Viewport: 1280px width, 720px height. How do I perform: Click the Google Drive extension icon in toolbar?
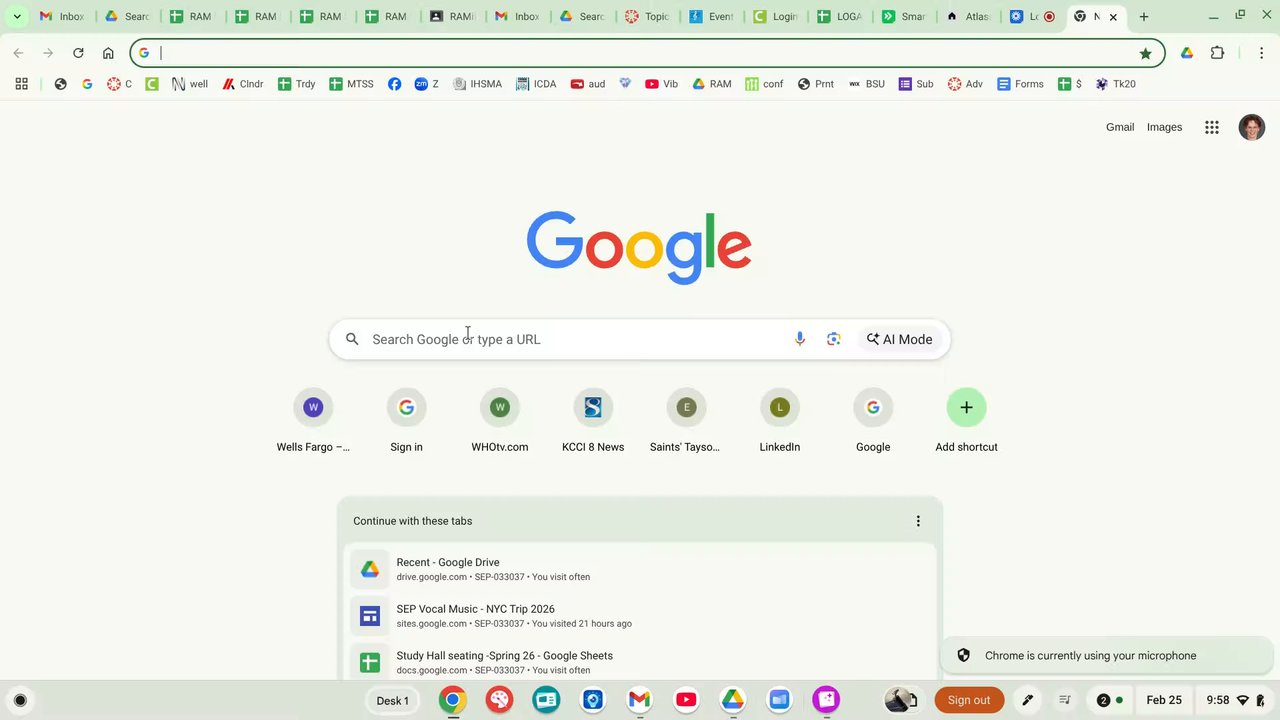pos(1187,53)
